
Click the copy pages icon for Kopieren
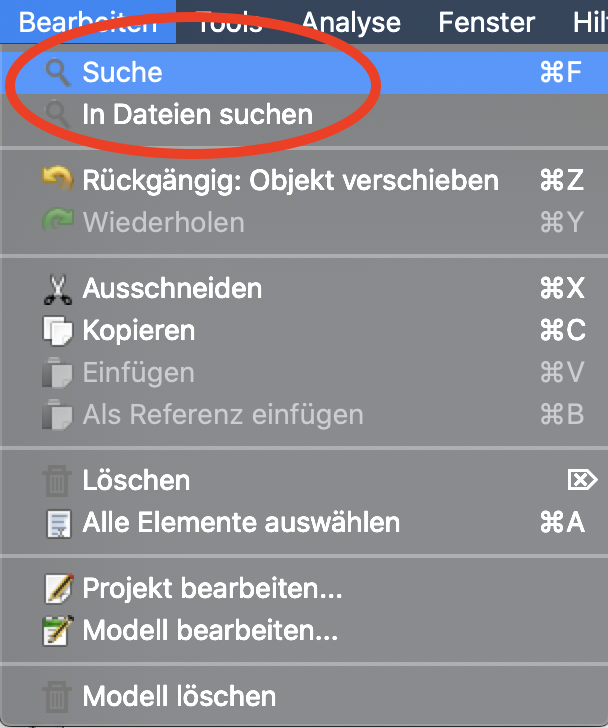tap(58, 331)
